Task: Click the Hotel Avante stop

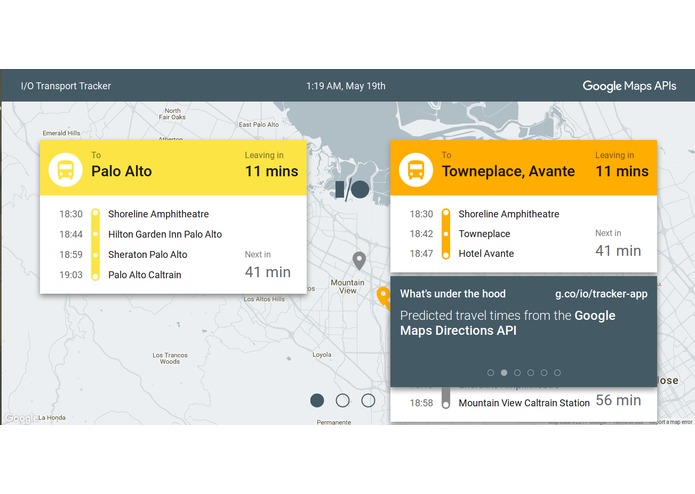Action: click(x=486, y=254)
